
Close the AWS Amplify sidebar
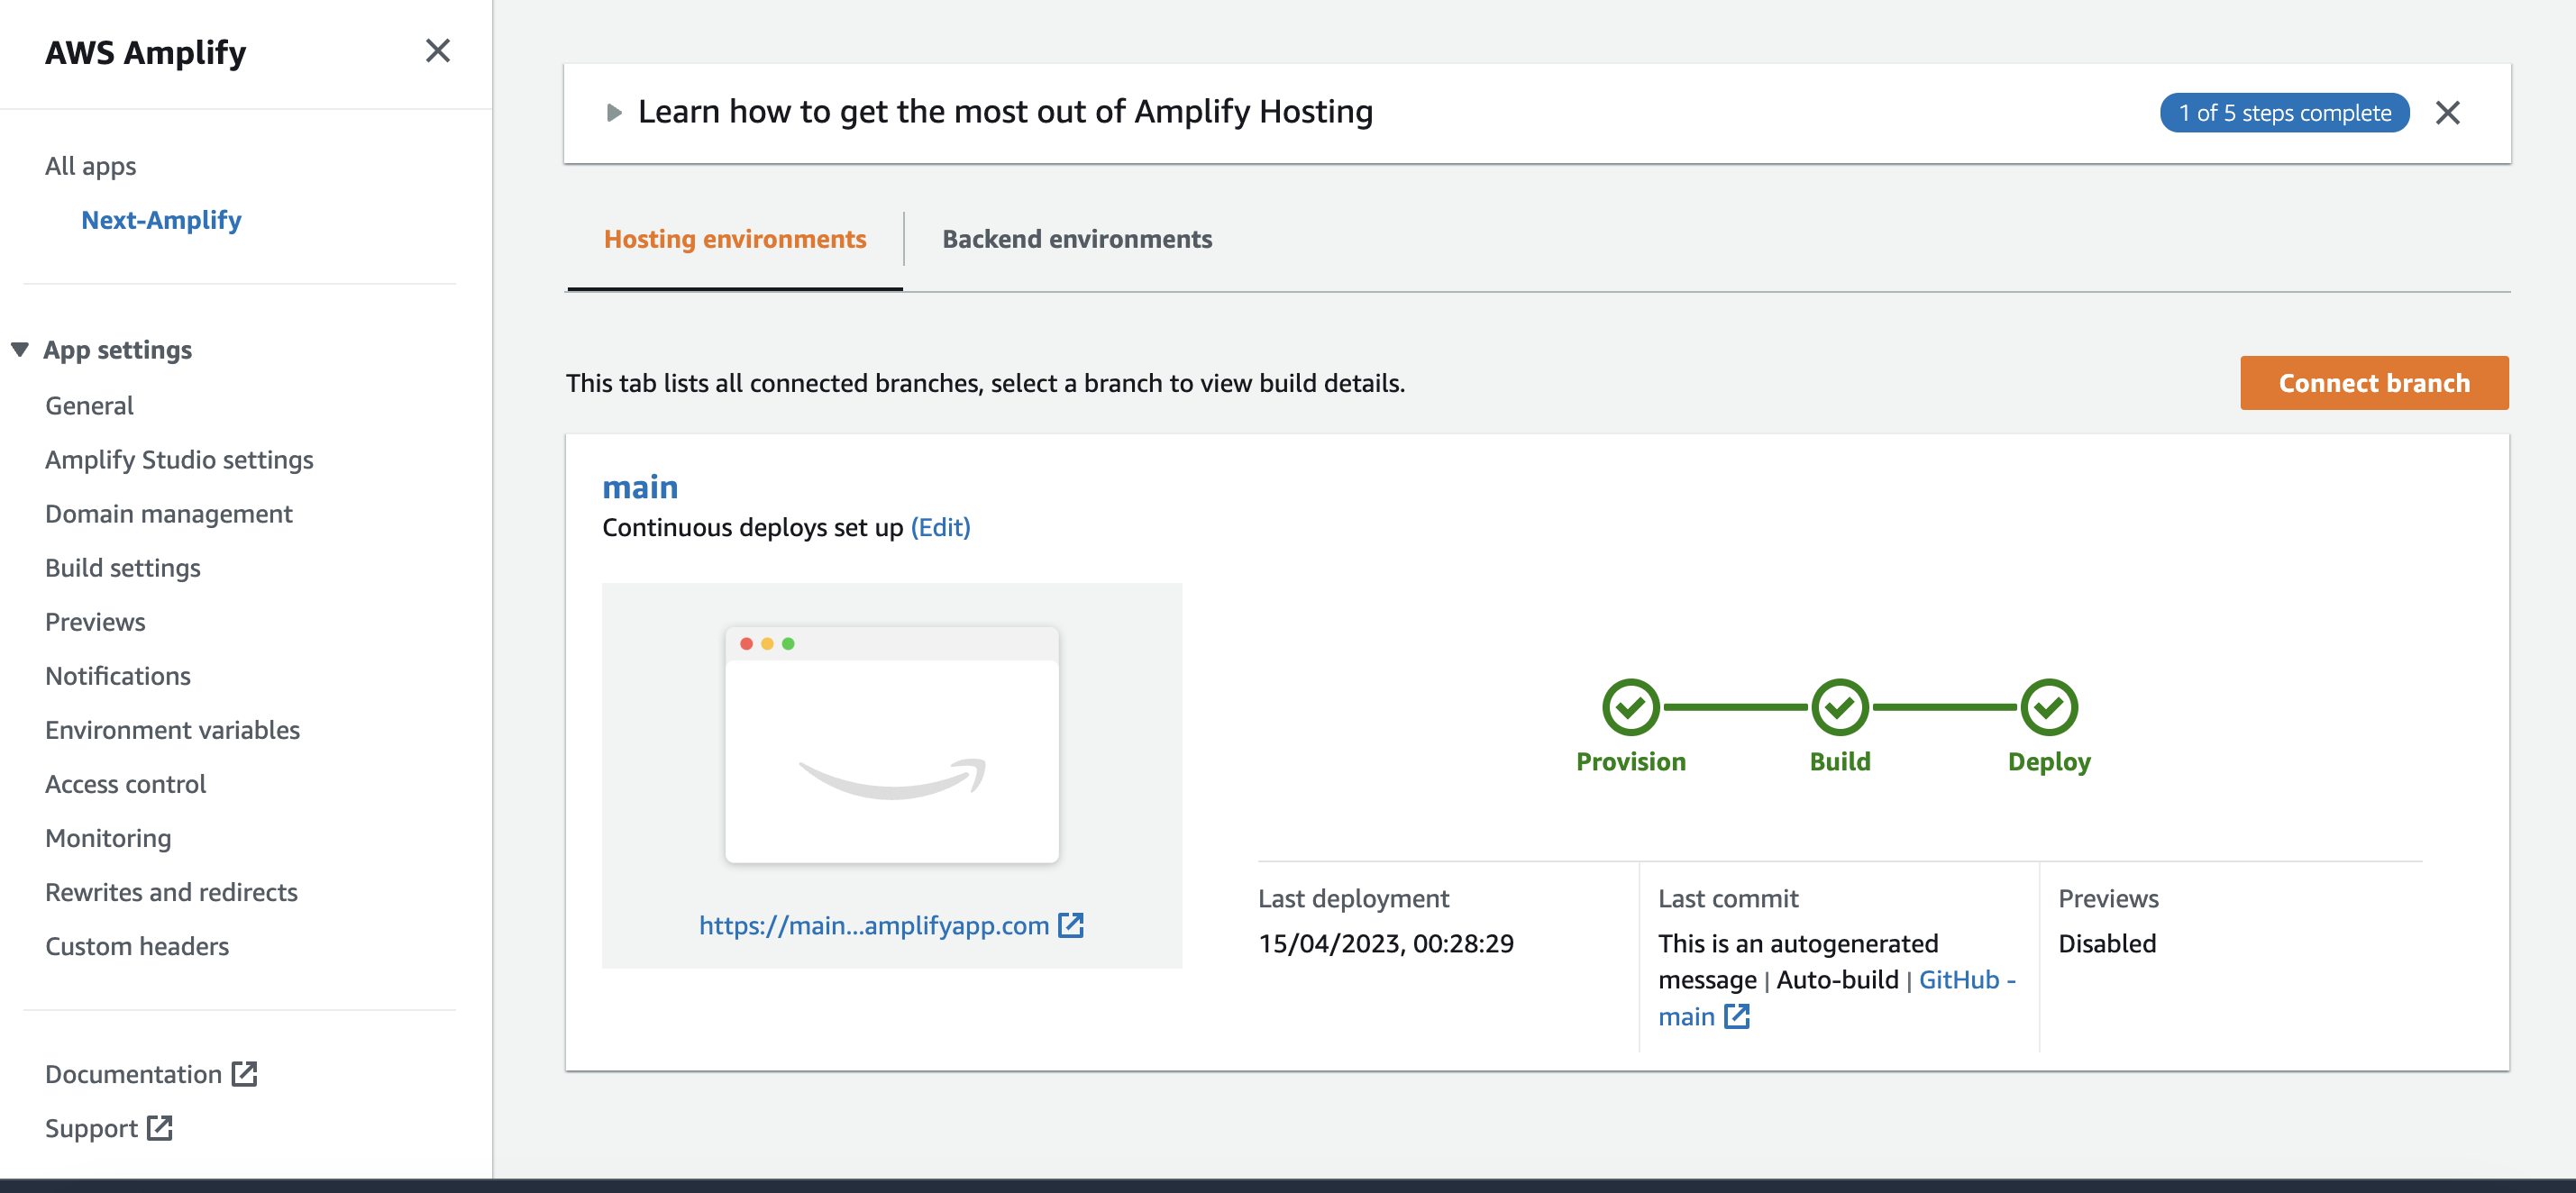pos(438,51)
